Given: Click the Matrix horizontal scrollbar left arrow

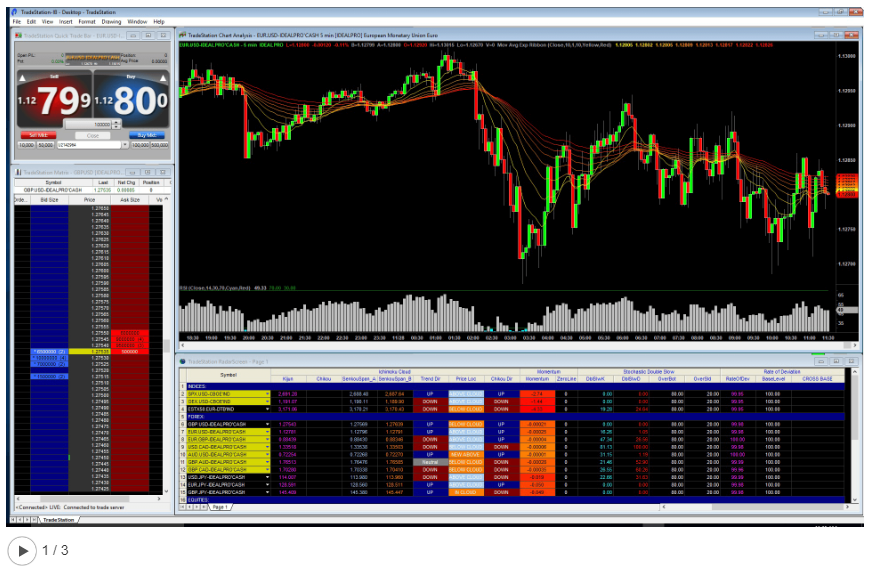Looking at the screenshot, I should 18,499.
